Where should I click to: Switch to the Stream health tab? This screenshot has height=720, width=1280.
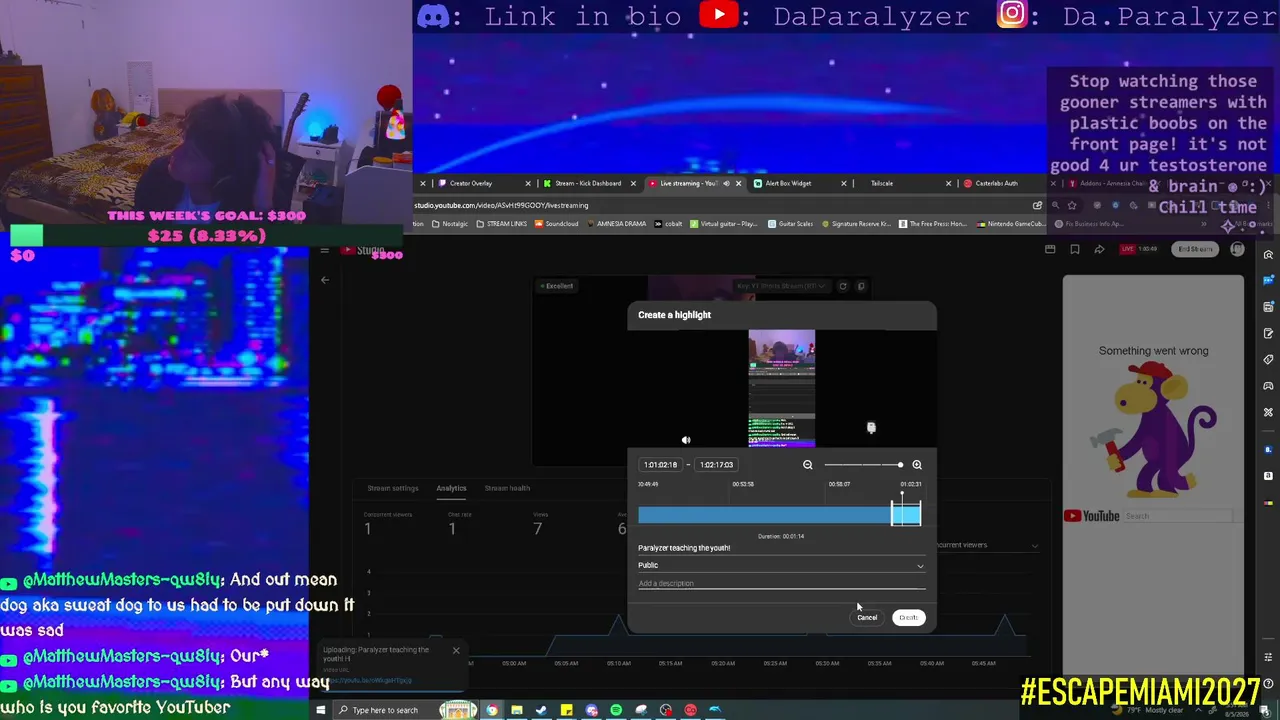coord(507,488)
